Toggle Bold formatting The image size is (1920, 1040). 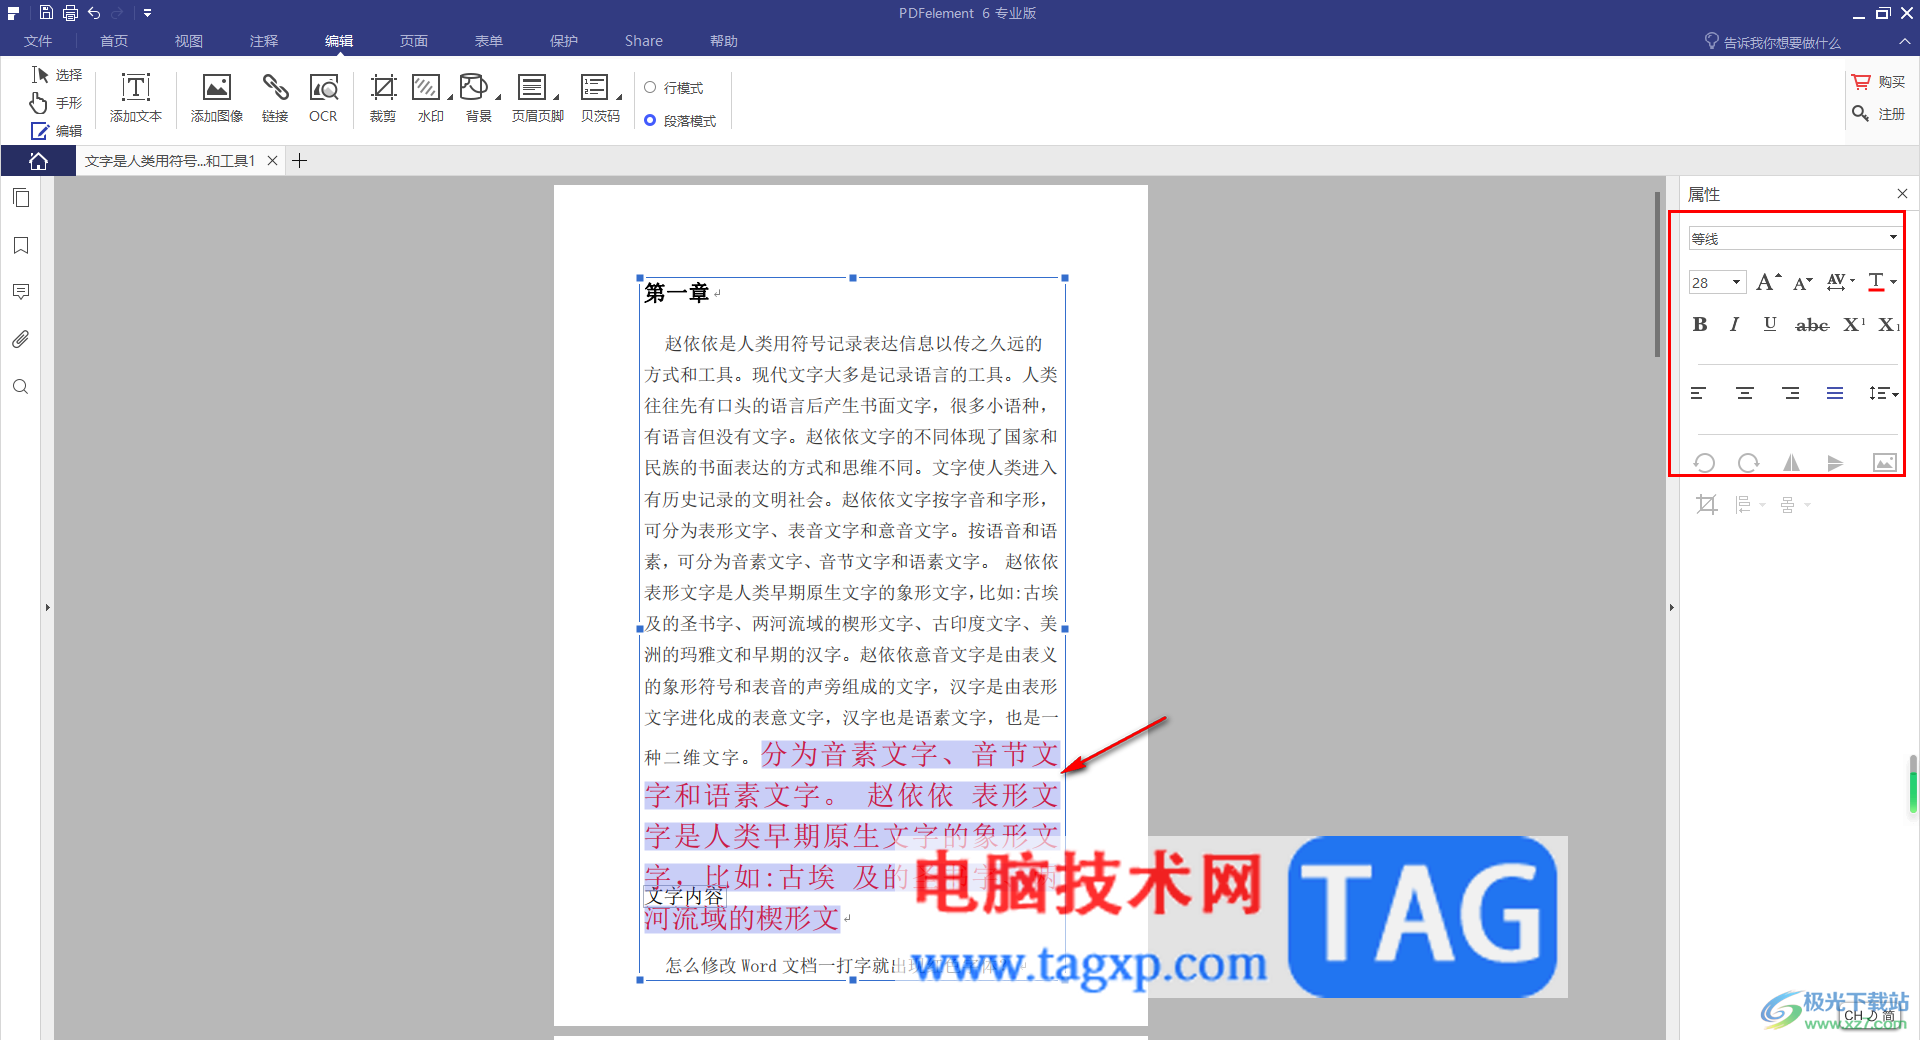point(1700,324)
